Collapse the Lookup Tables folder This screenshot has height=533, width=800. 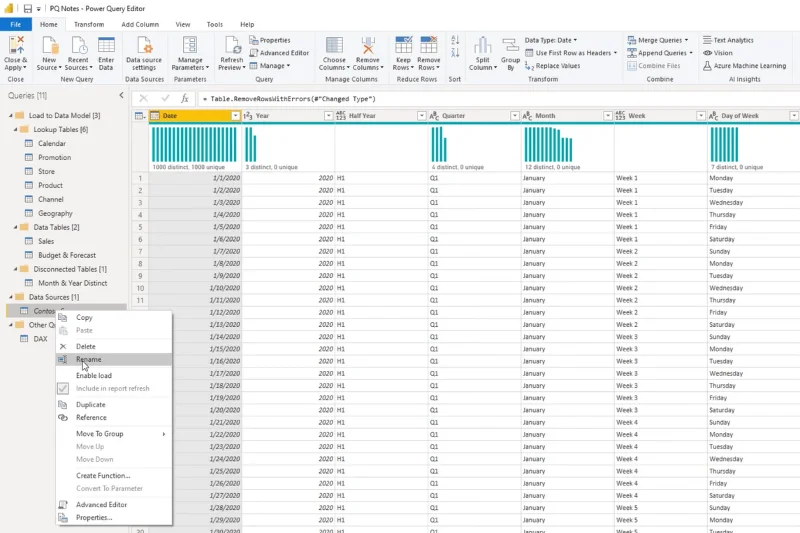coord(15,130)
